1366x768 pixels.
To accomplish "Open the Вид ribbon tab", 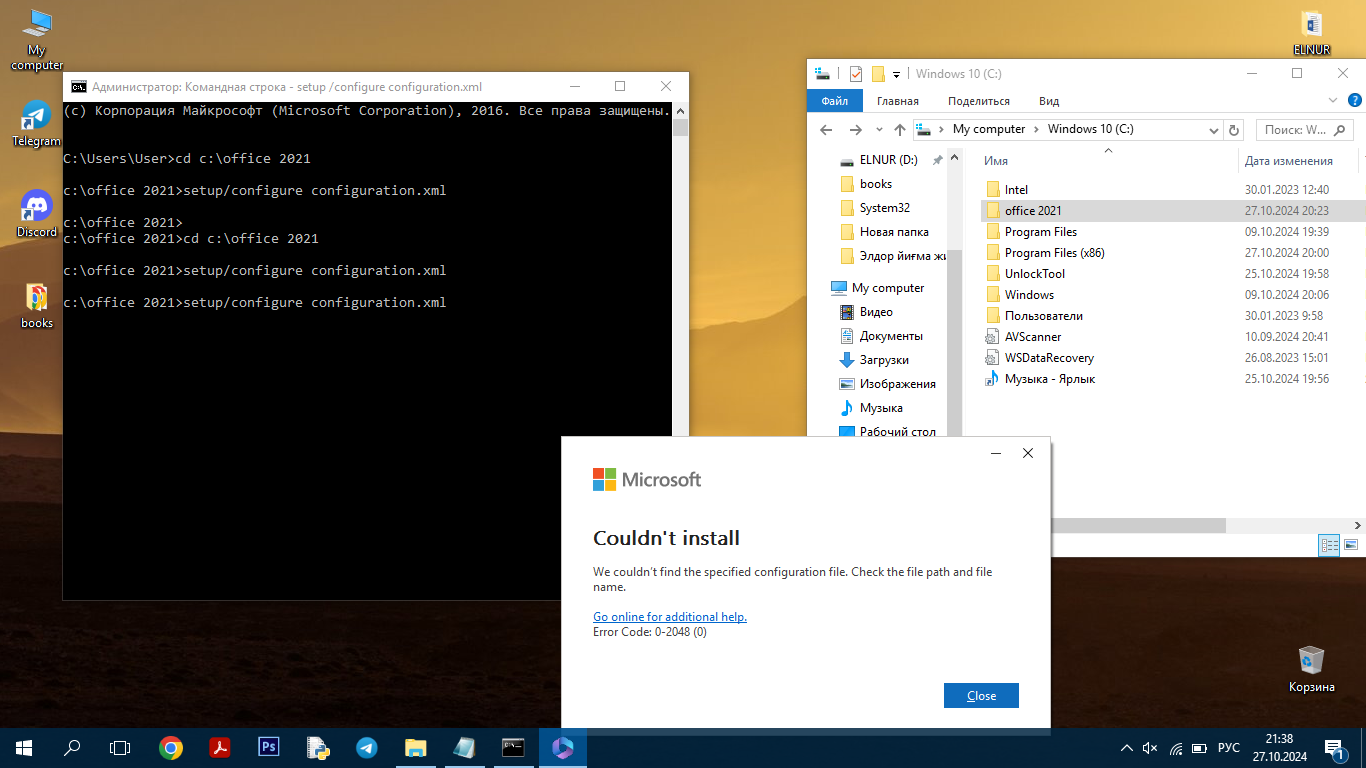I will tap(1049, 101).
